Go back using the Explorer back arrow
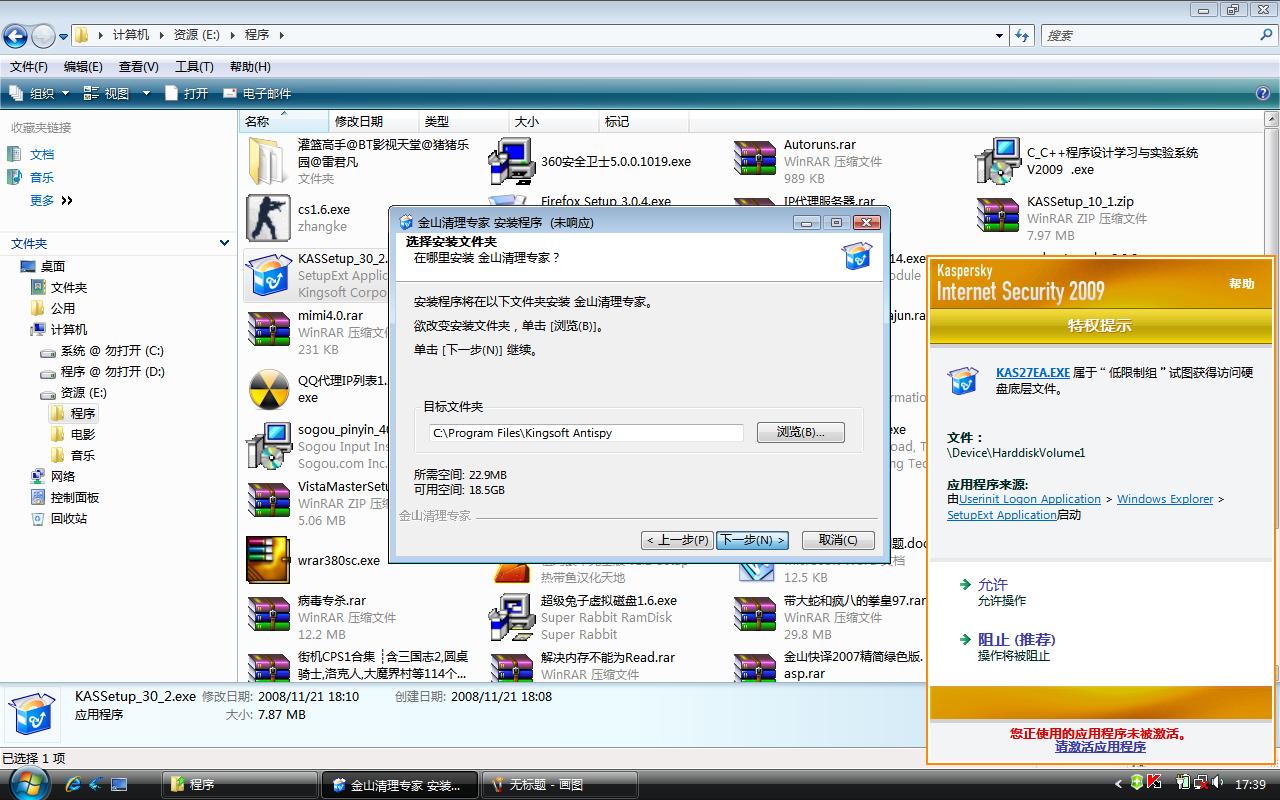1280x800 pixels. 15,36
